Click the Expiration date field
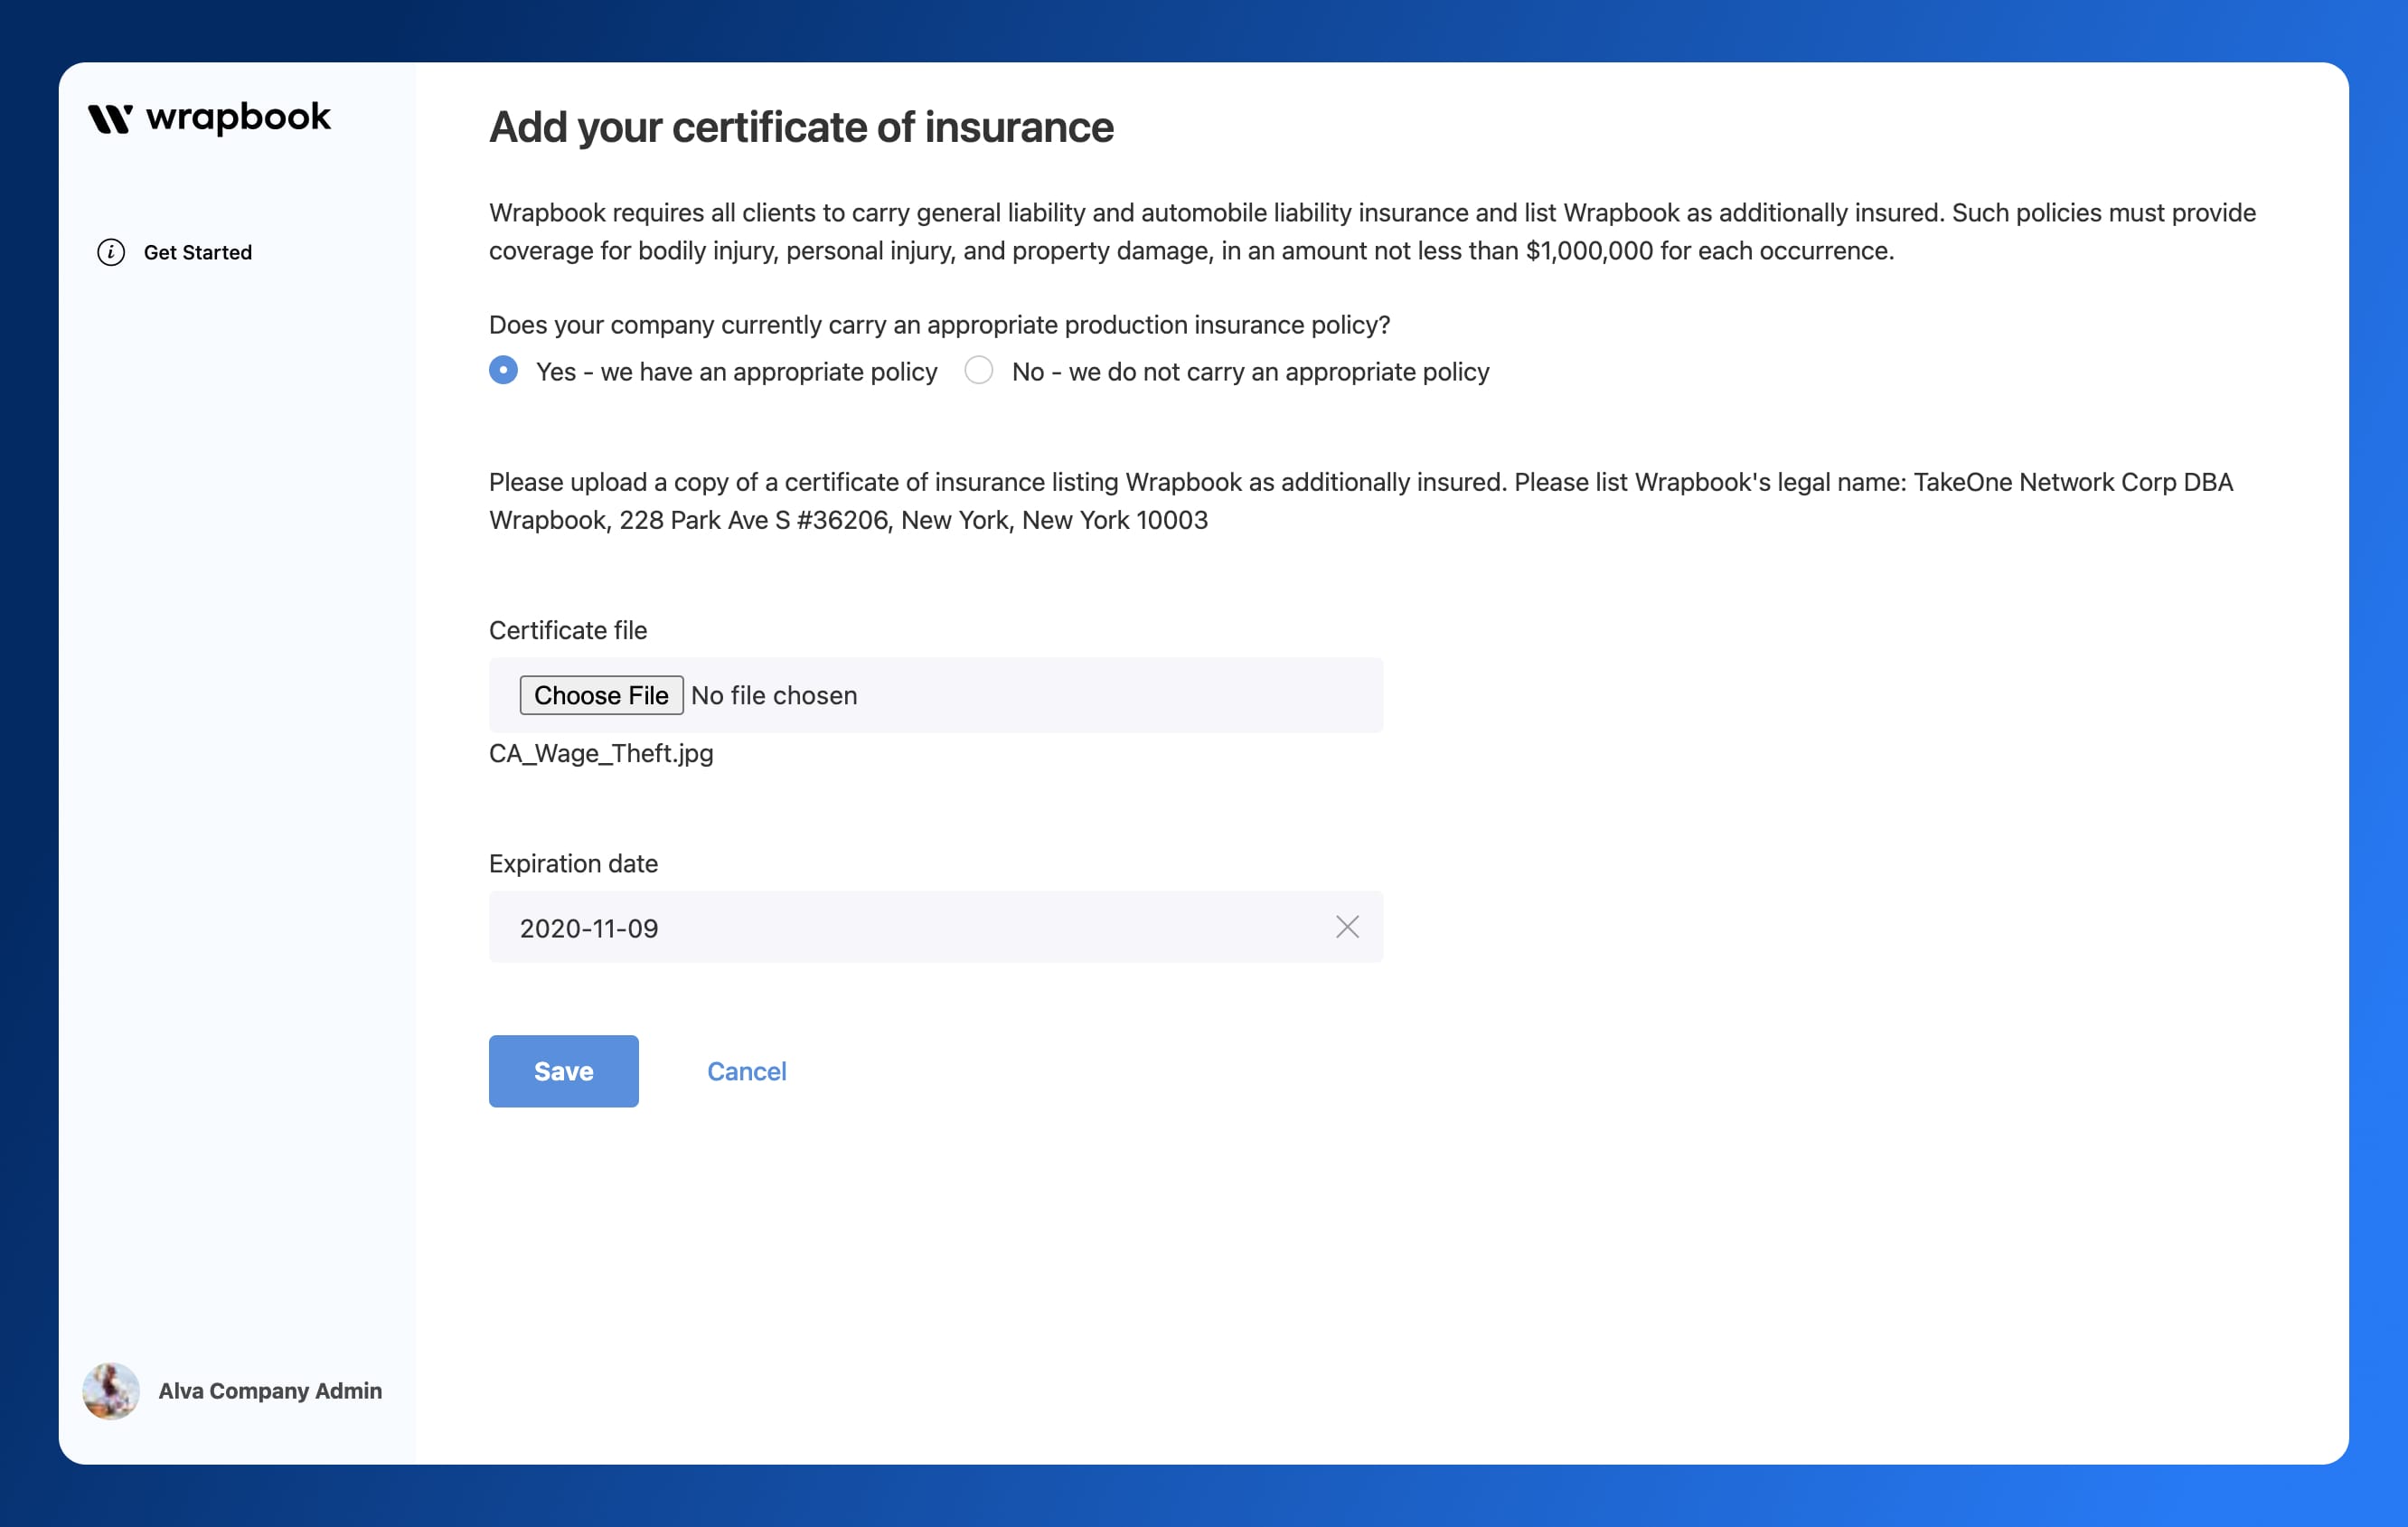Screen dimensions: 2408x1527 [900, 927]
